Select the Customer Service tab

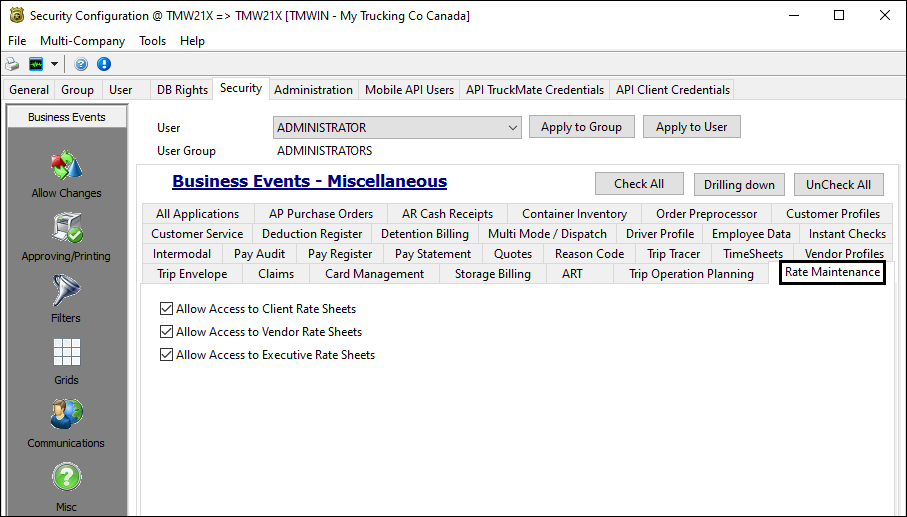[197, 234]
